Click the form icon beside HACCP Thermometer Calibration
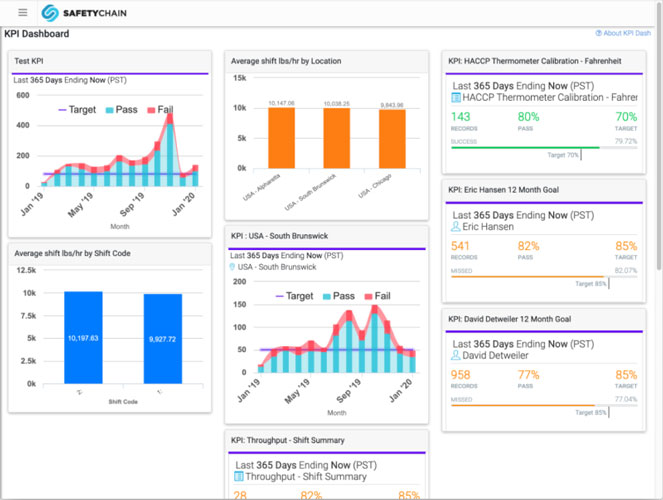The image size is (663, 500). coord(457,98)
